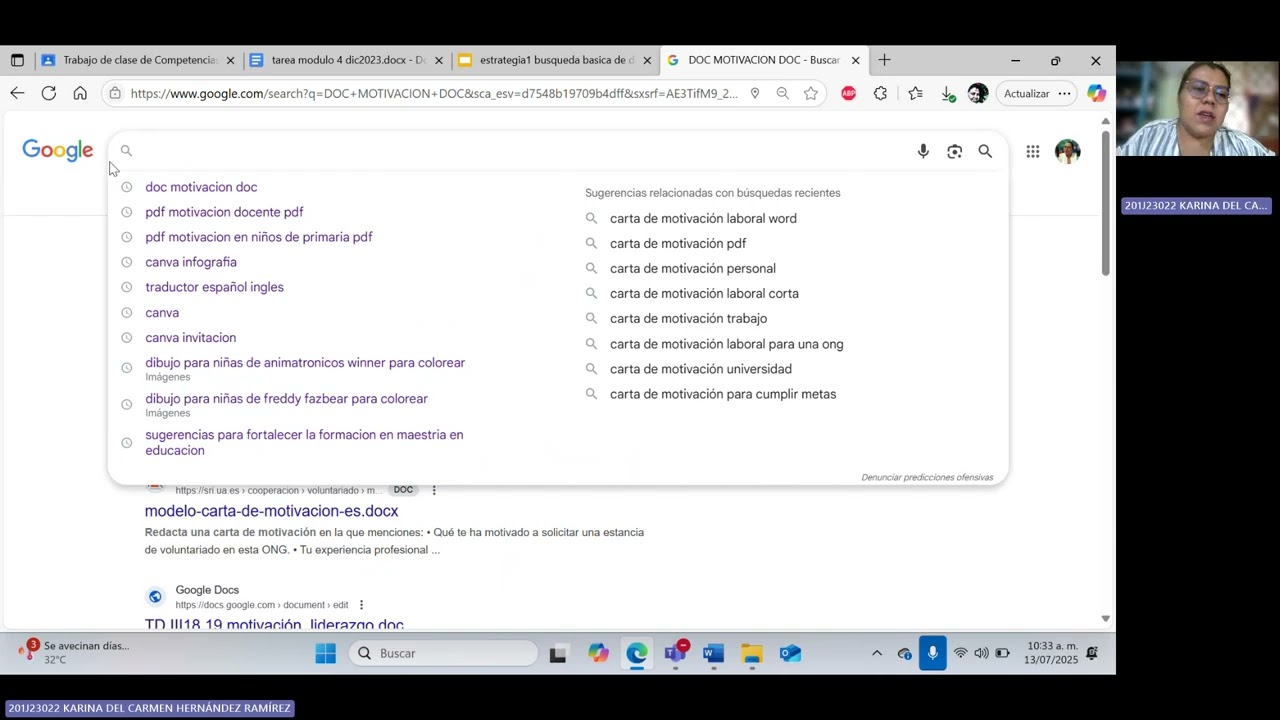Switch to estrategia1 busqueda basica tab
The height and width of the screenshot is (720, 1280).
555,60
